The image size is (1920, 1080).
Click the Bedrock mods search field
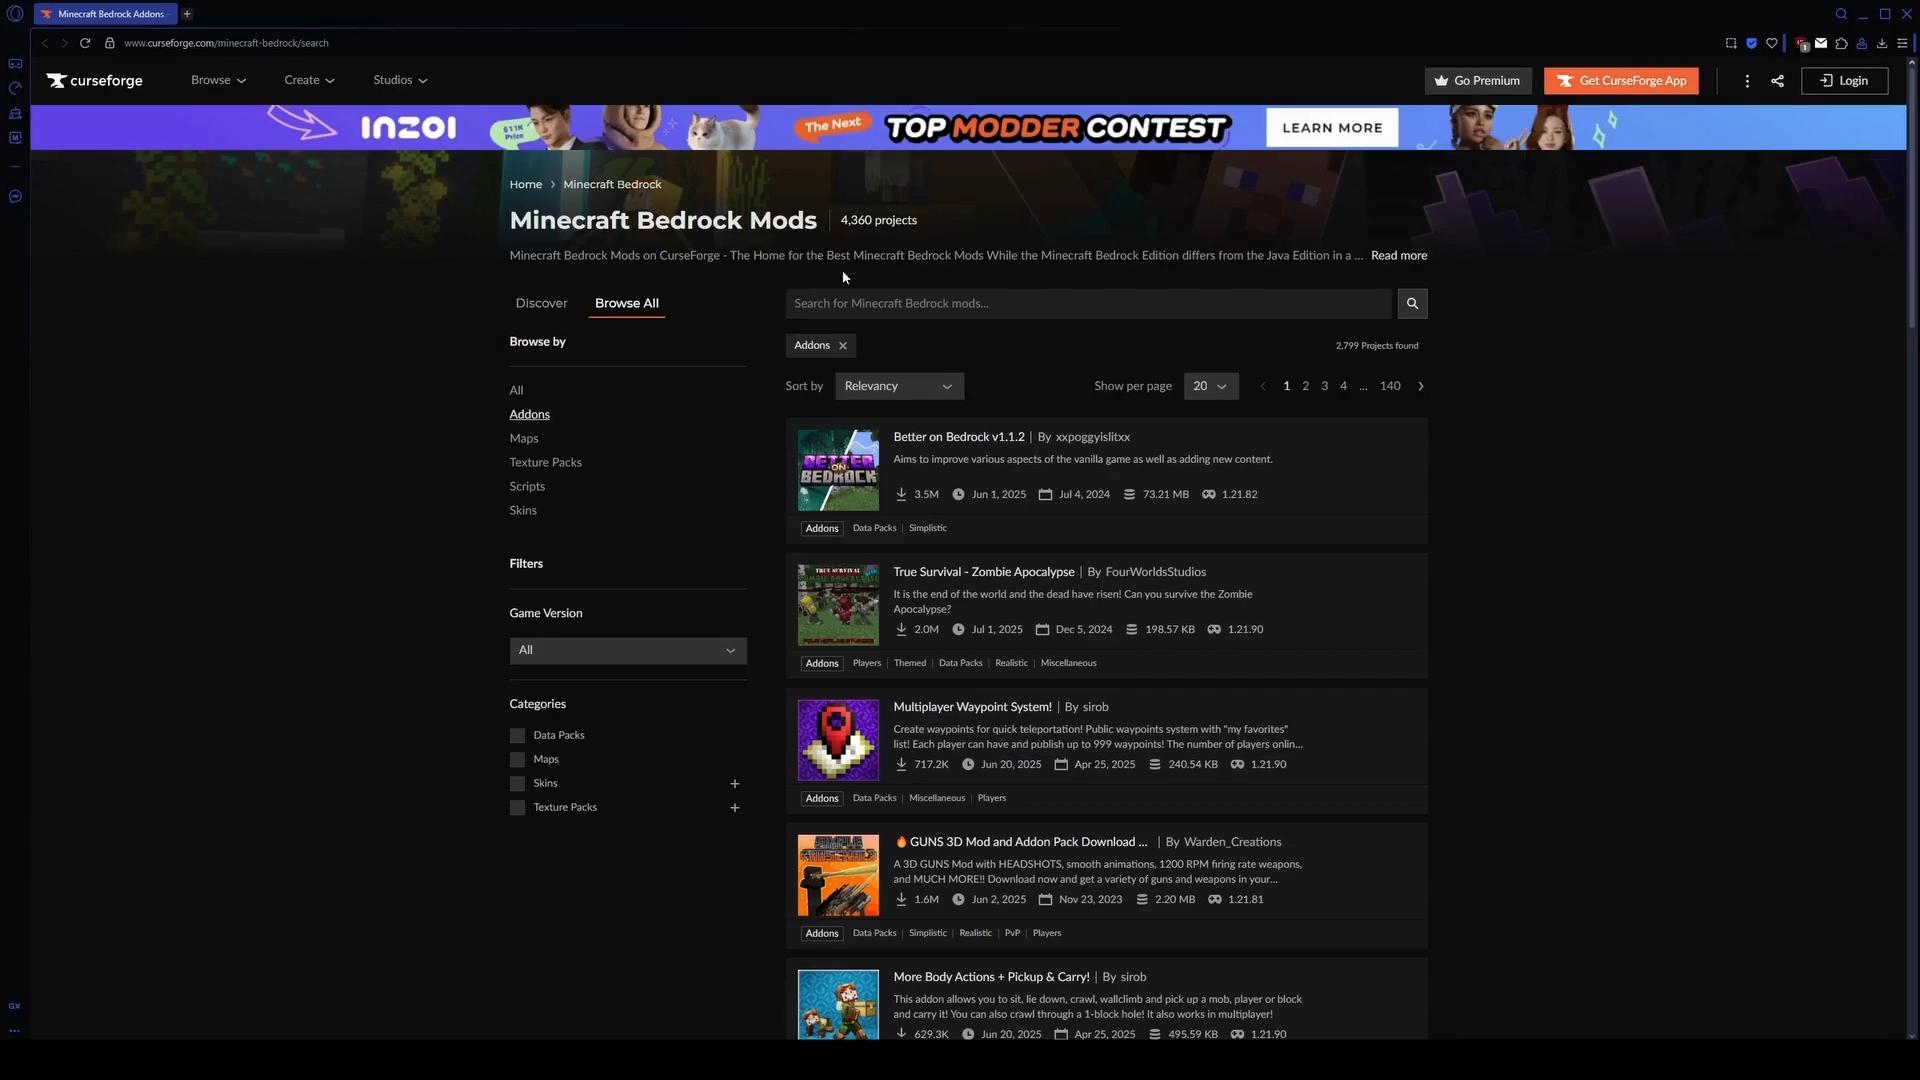pos(1087,303)
